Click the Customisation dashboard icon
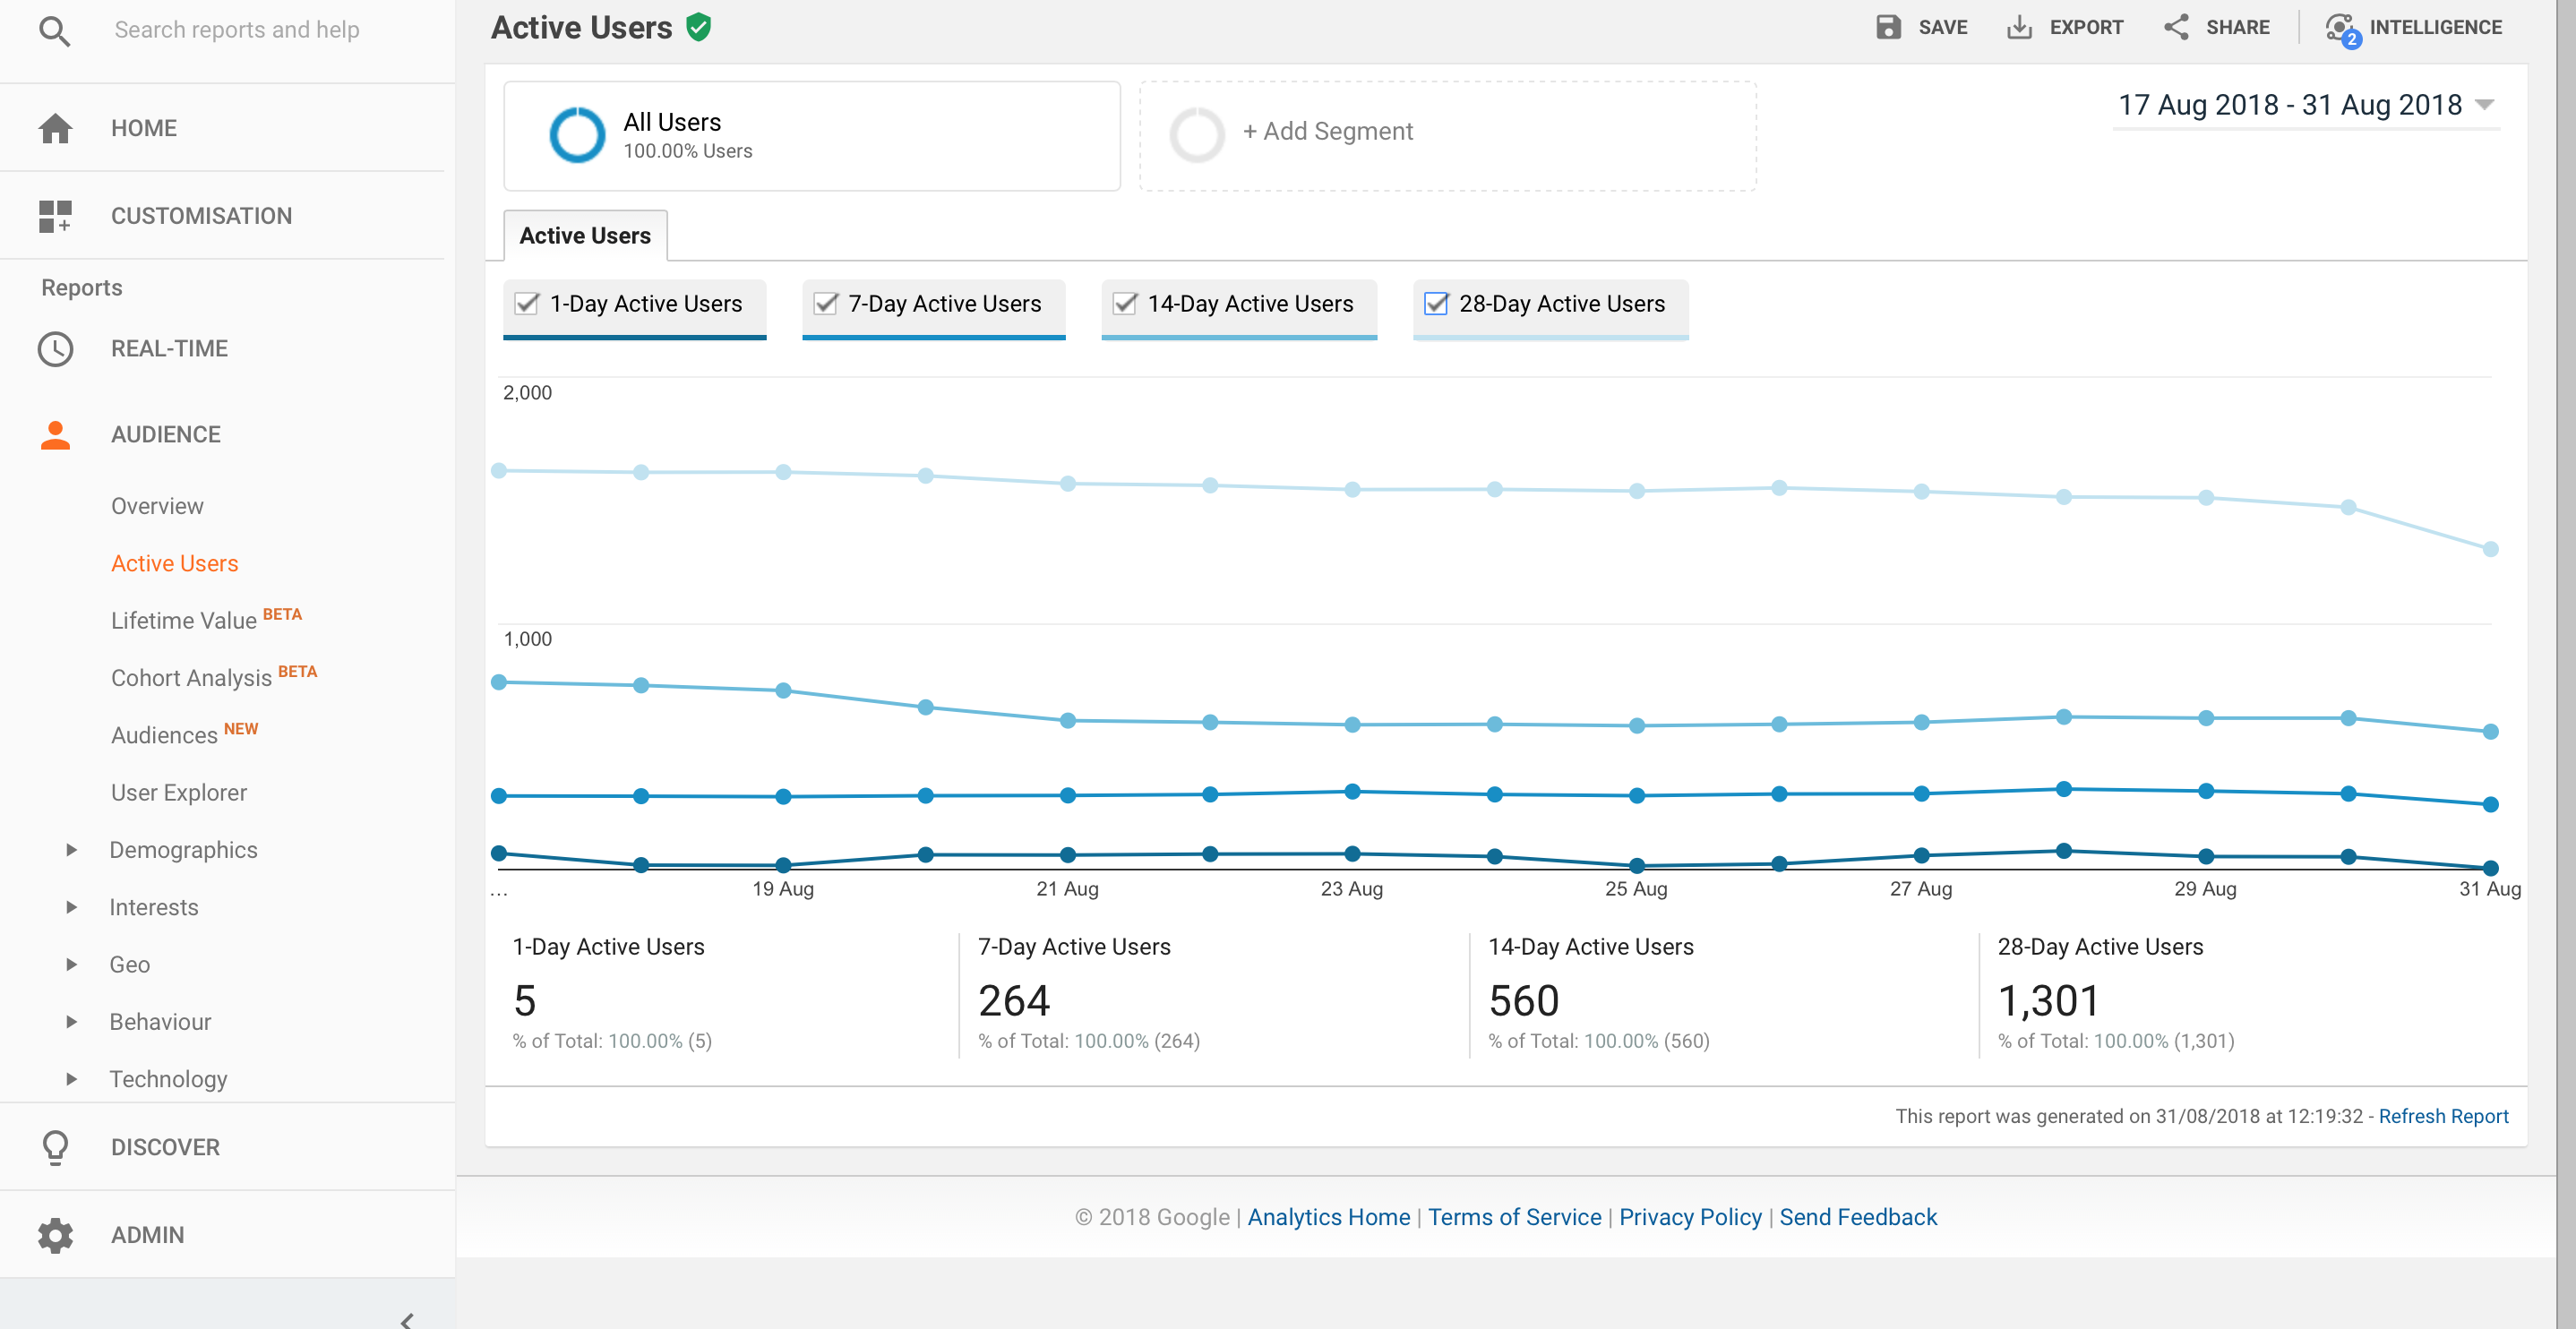Screen dimensions: 2576x1329 point(55,216)
